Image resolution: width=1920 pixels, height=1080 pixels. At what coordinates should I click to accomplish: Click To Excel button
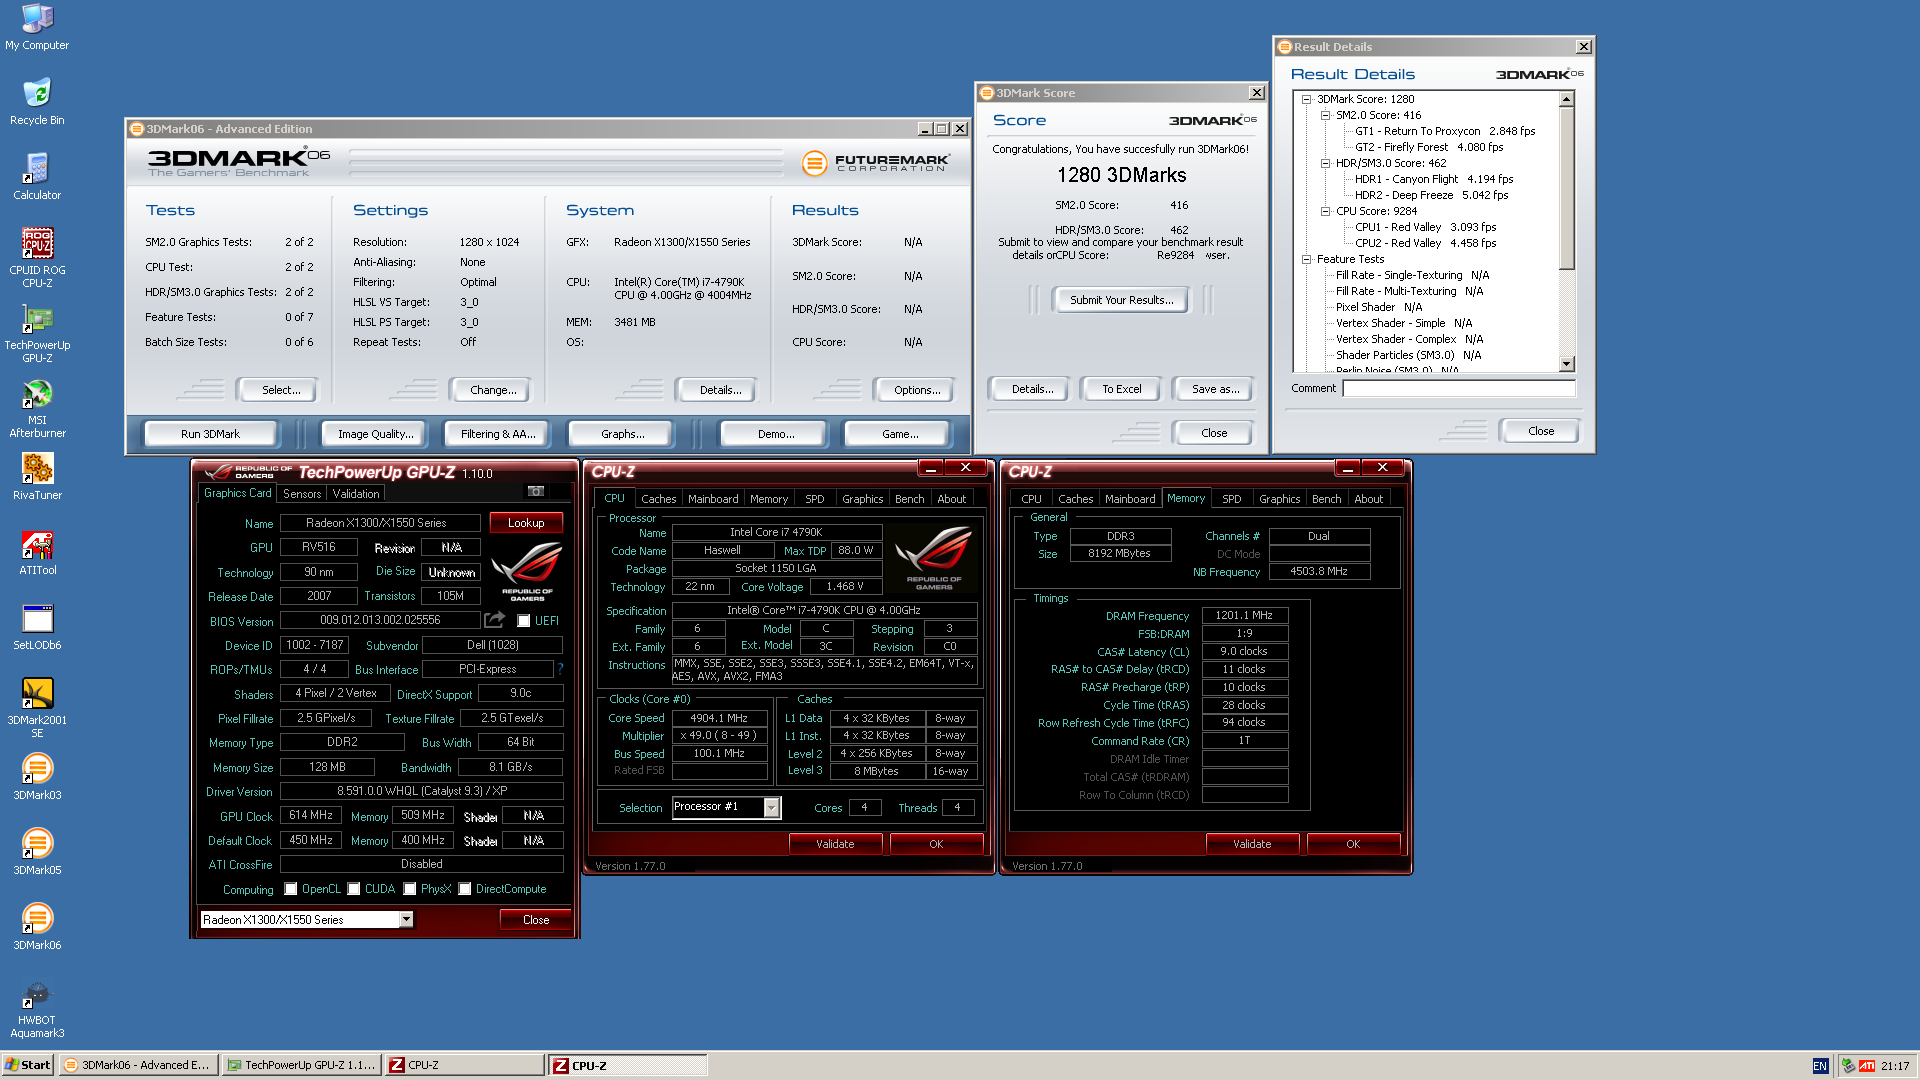tap(1121, 389)
